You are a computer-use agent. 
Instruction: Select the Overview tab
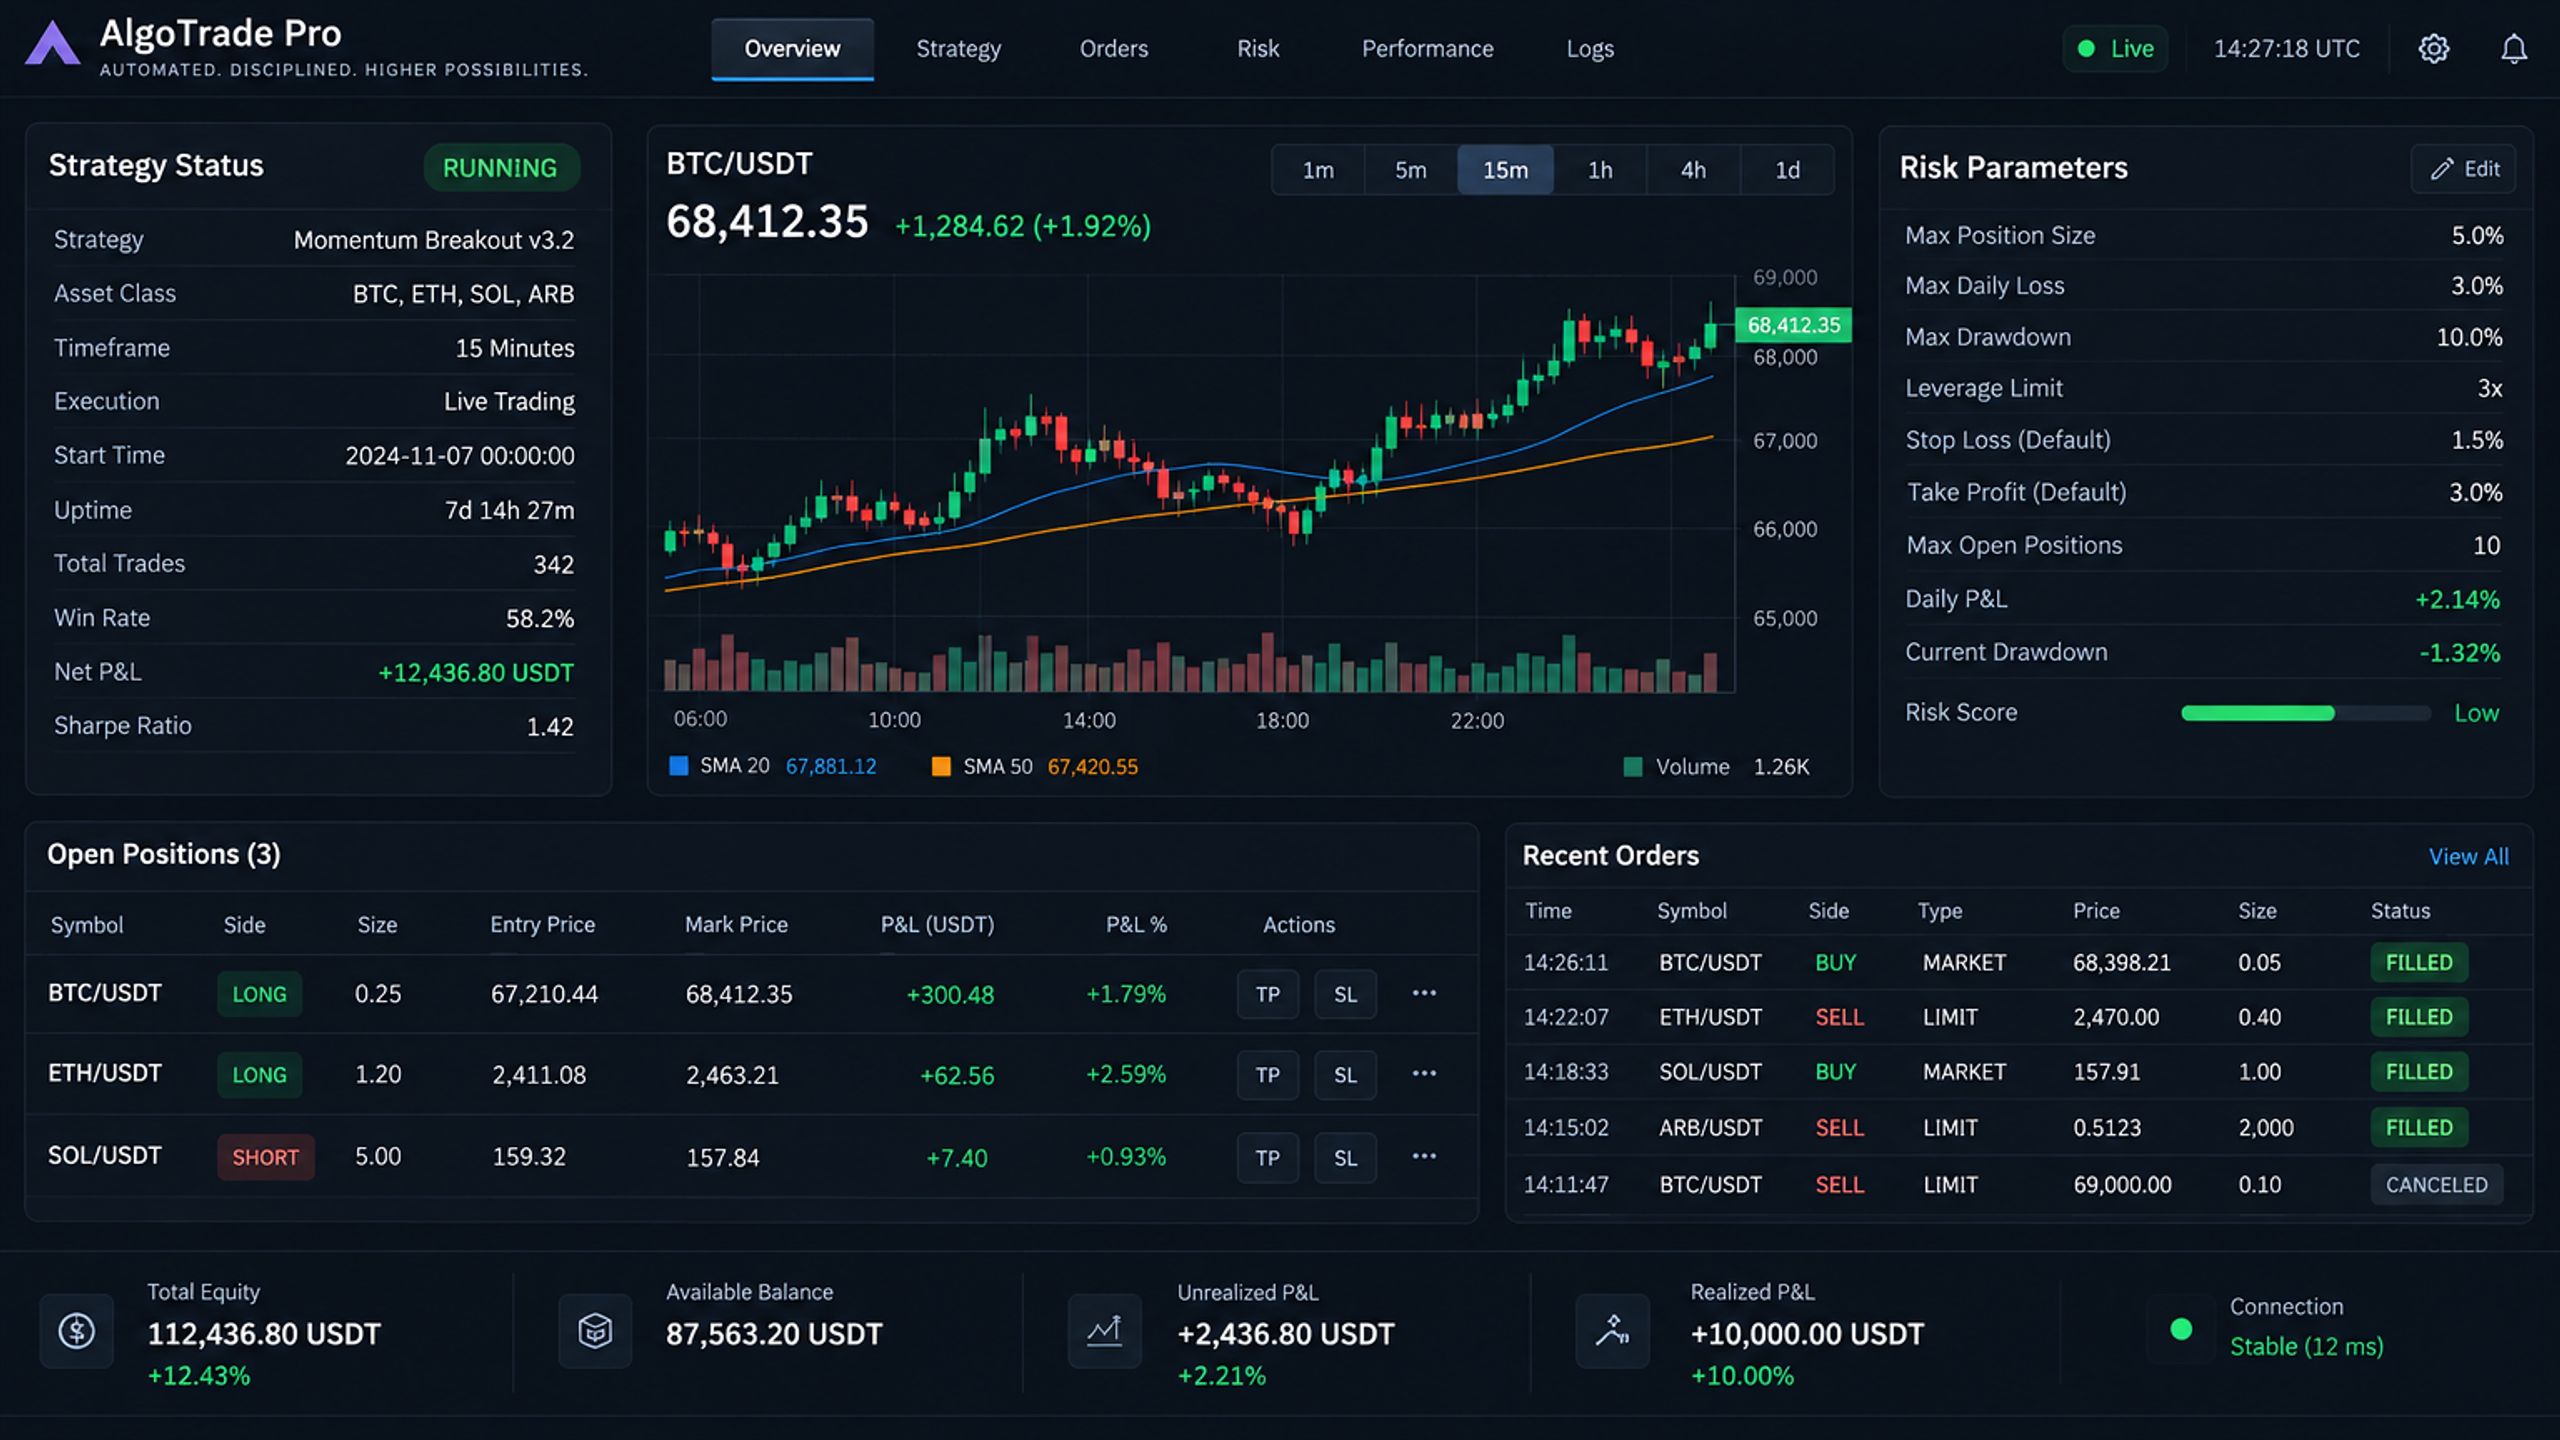[792, 49]
